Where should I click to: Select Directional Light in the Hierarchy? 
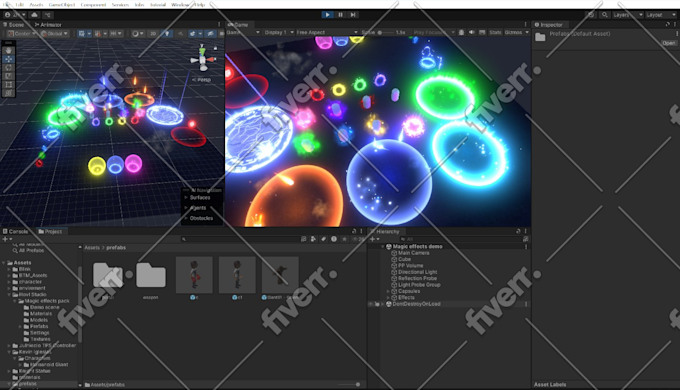[x=417, y=272]
